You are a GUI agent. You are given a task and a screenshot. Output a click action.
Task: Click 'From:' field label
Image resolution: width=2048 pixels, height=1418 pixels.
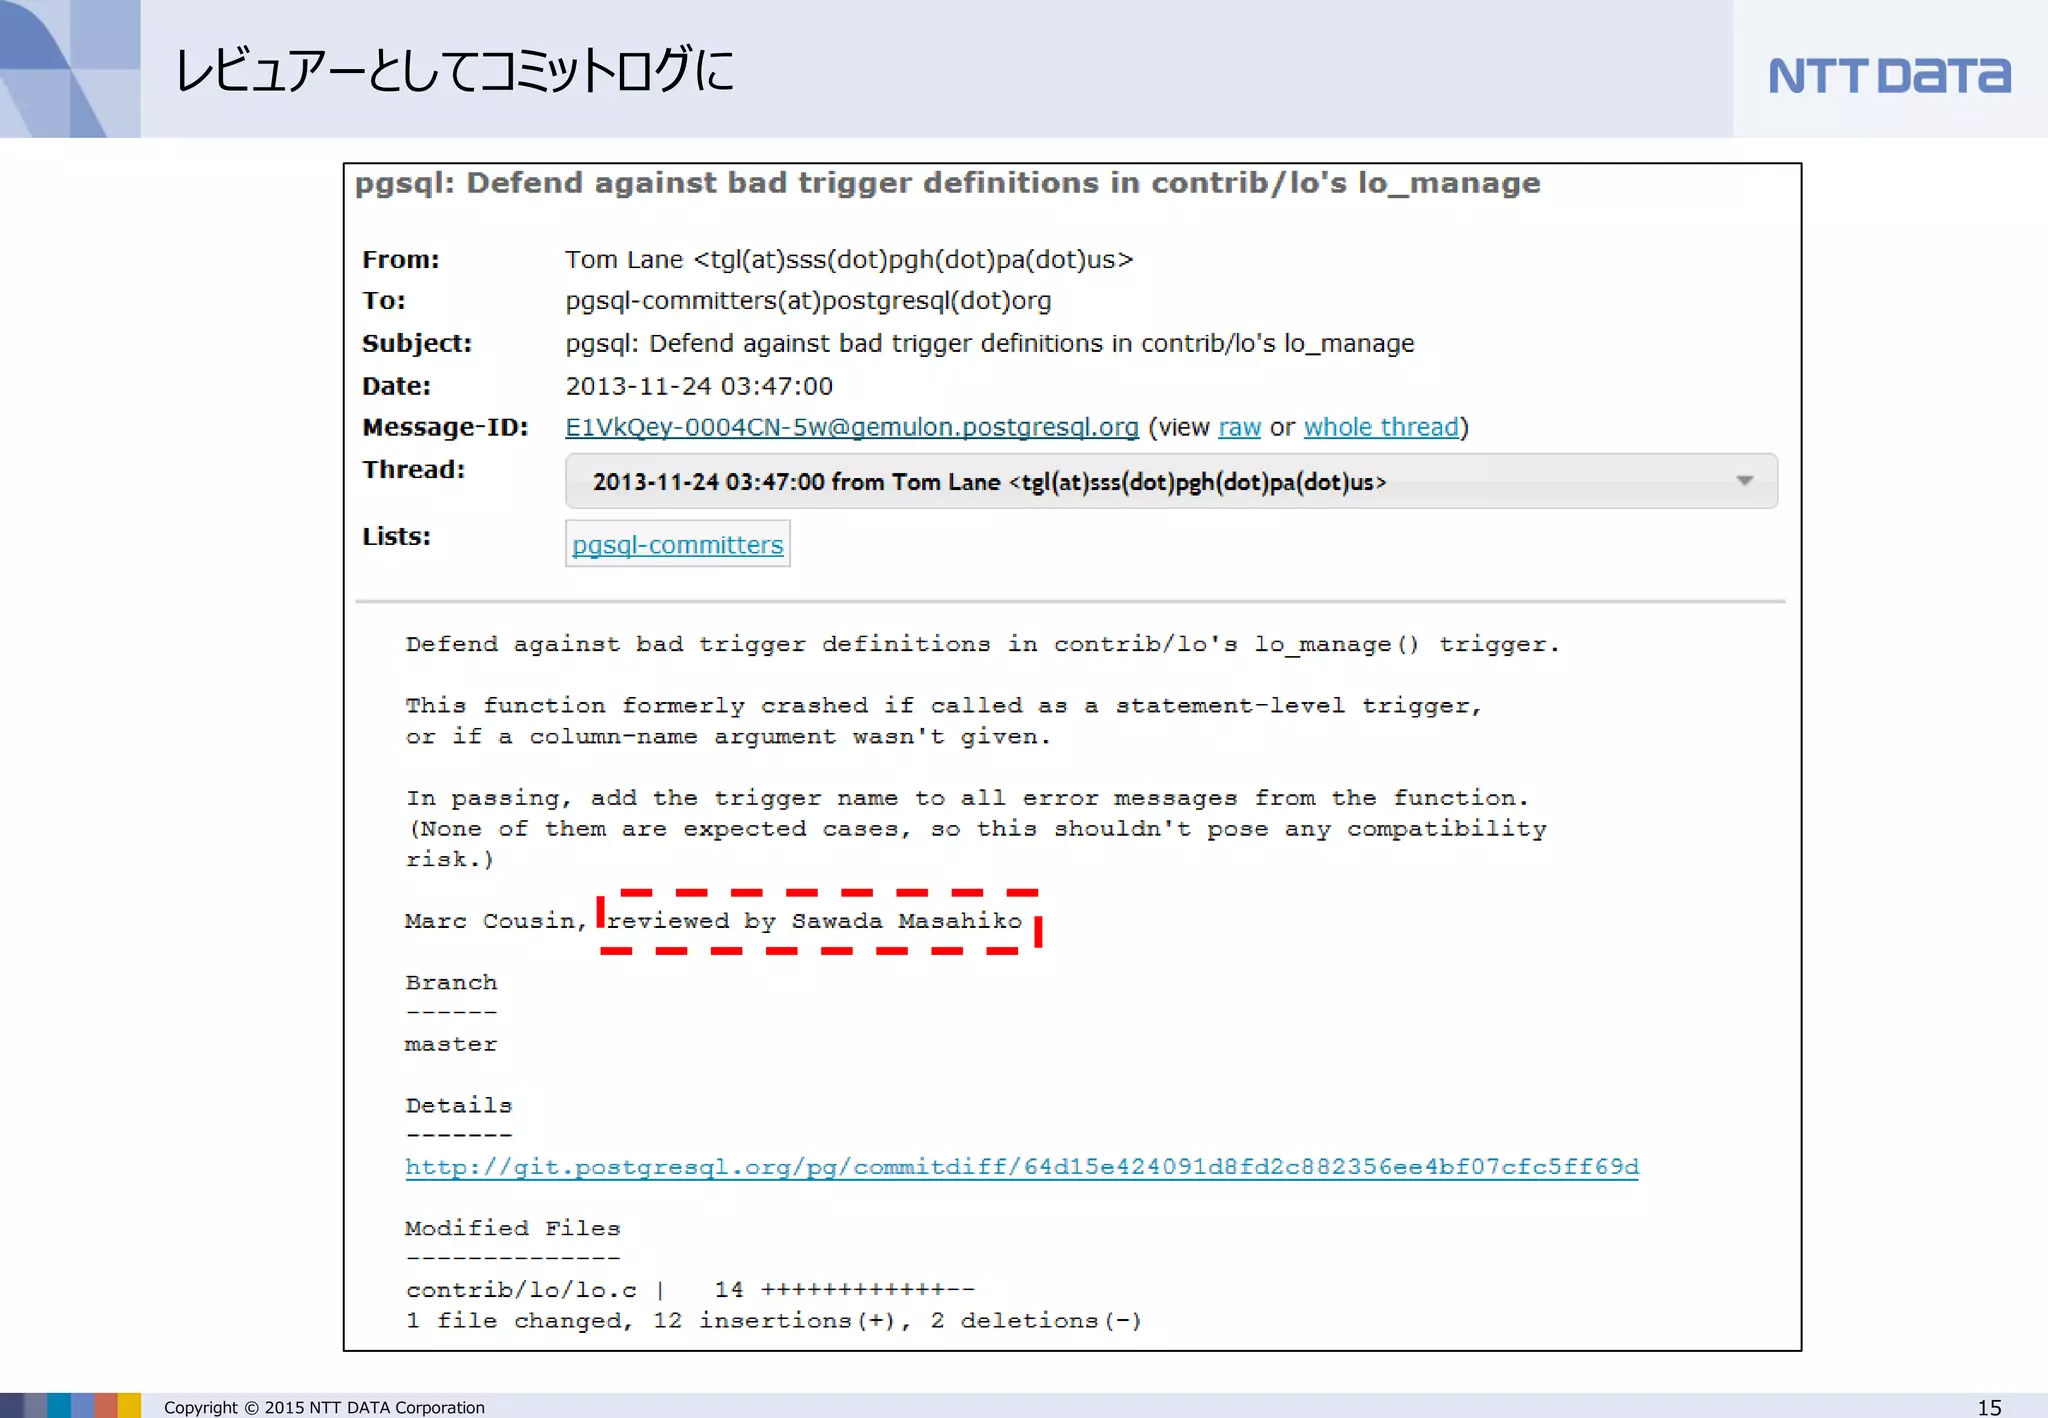tap(400, 260)
